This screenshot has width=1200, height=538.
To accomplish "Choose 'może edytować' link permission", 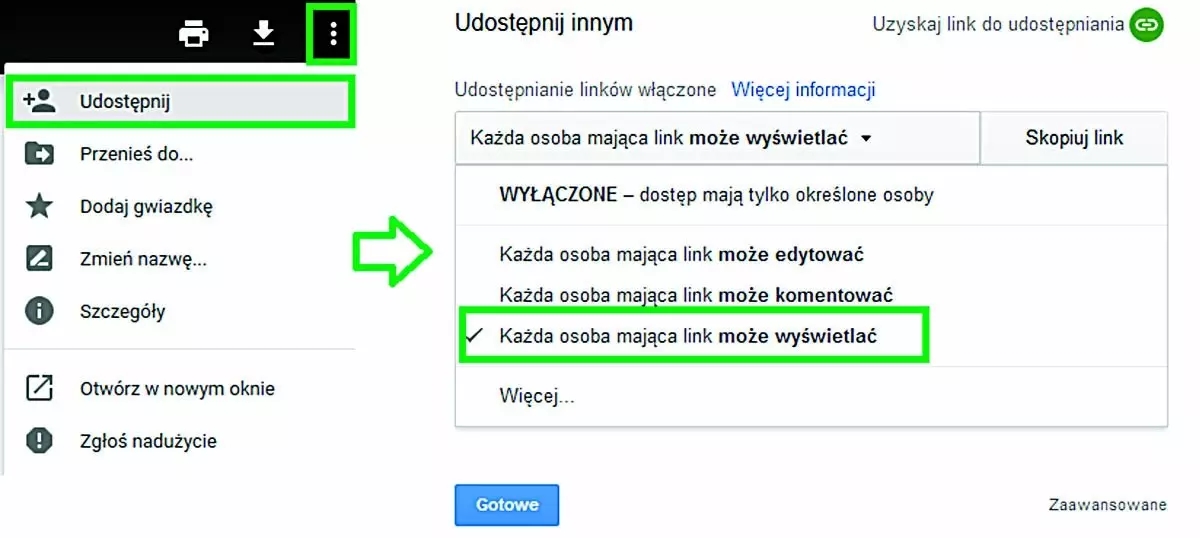I will [x=681, y=254].
